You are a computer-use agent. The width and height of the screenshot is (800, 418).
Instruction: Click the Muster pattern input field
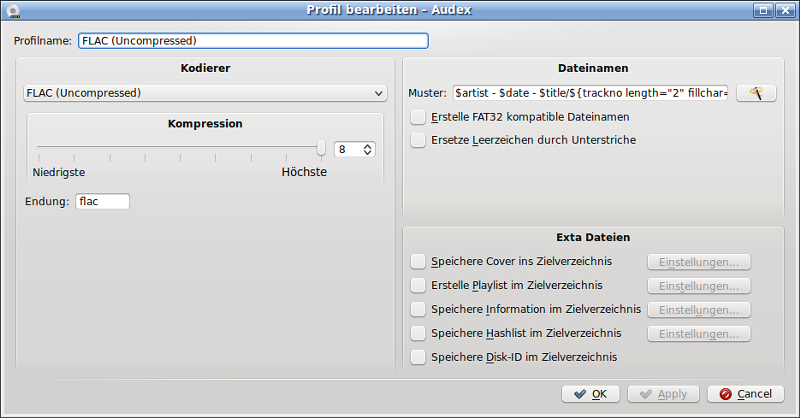pos(590,93)
